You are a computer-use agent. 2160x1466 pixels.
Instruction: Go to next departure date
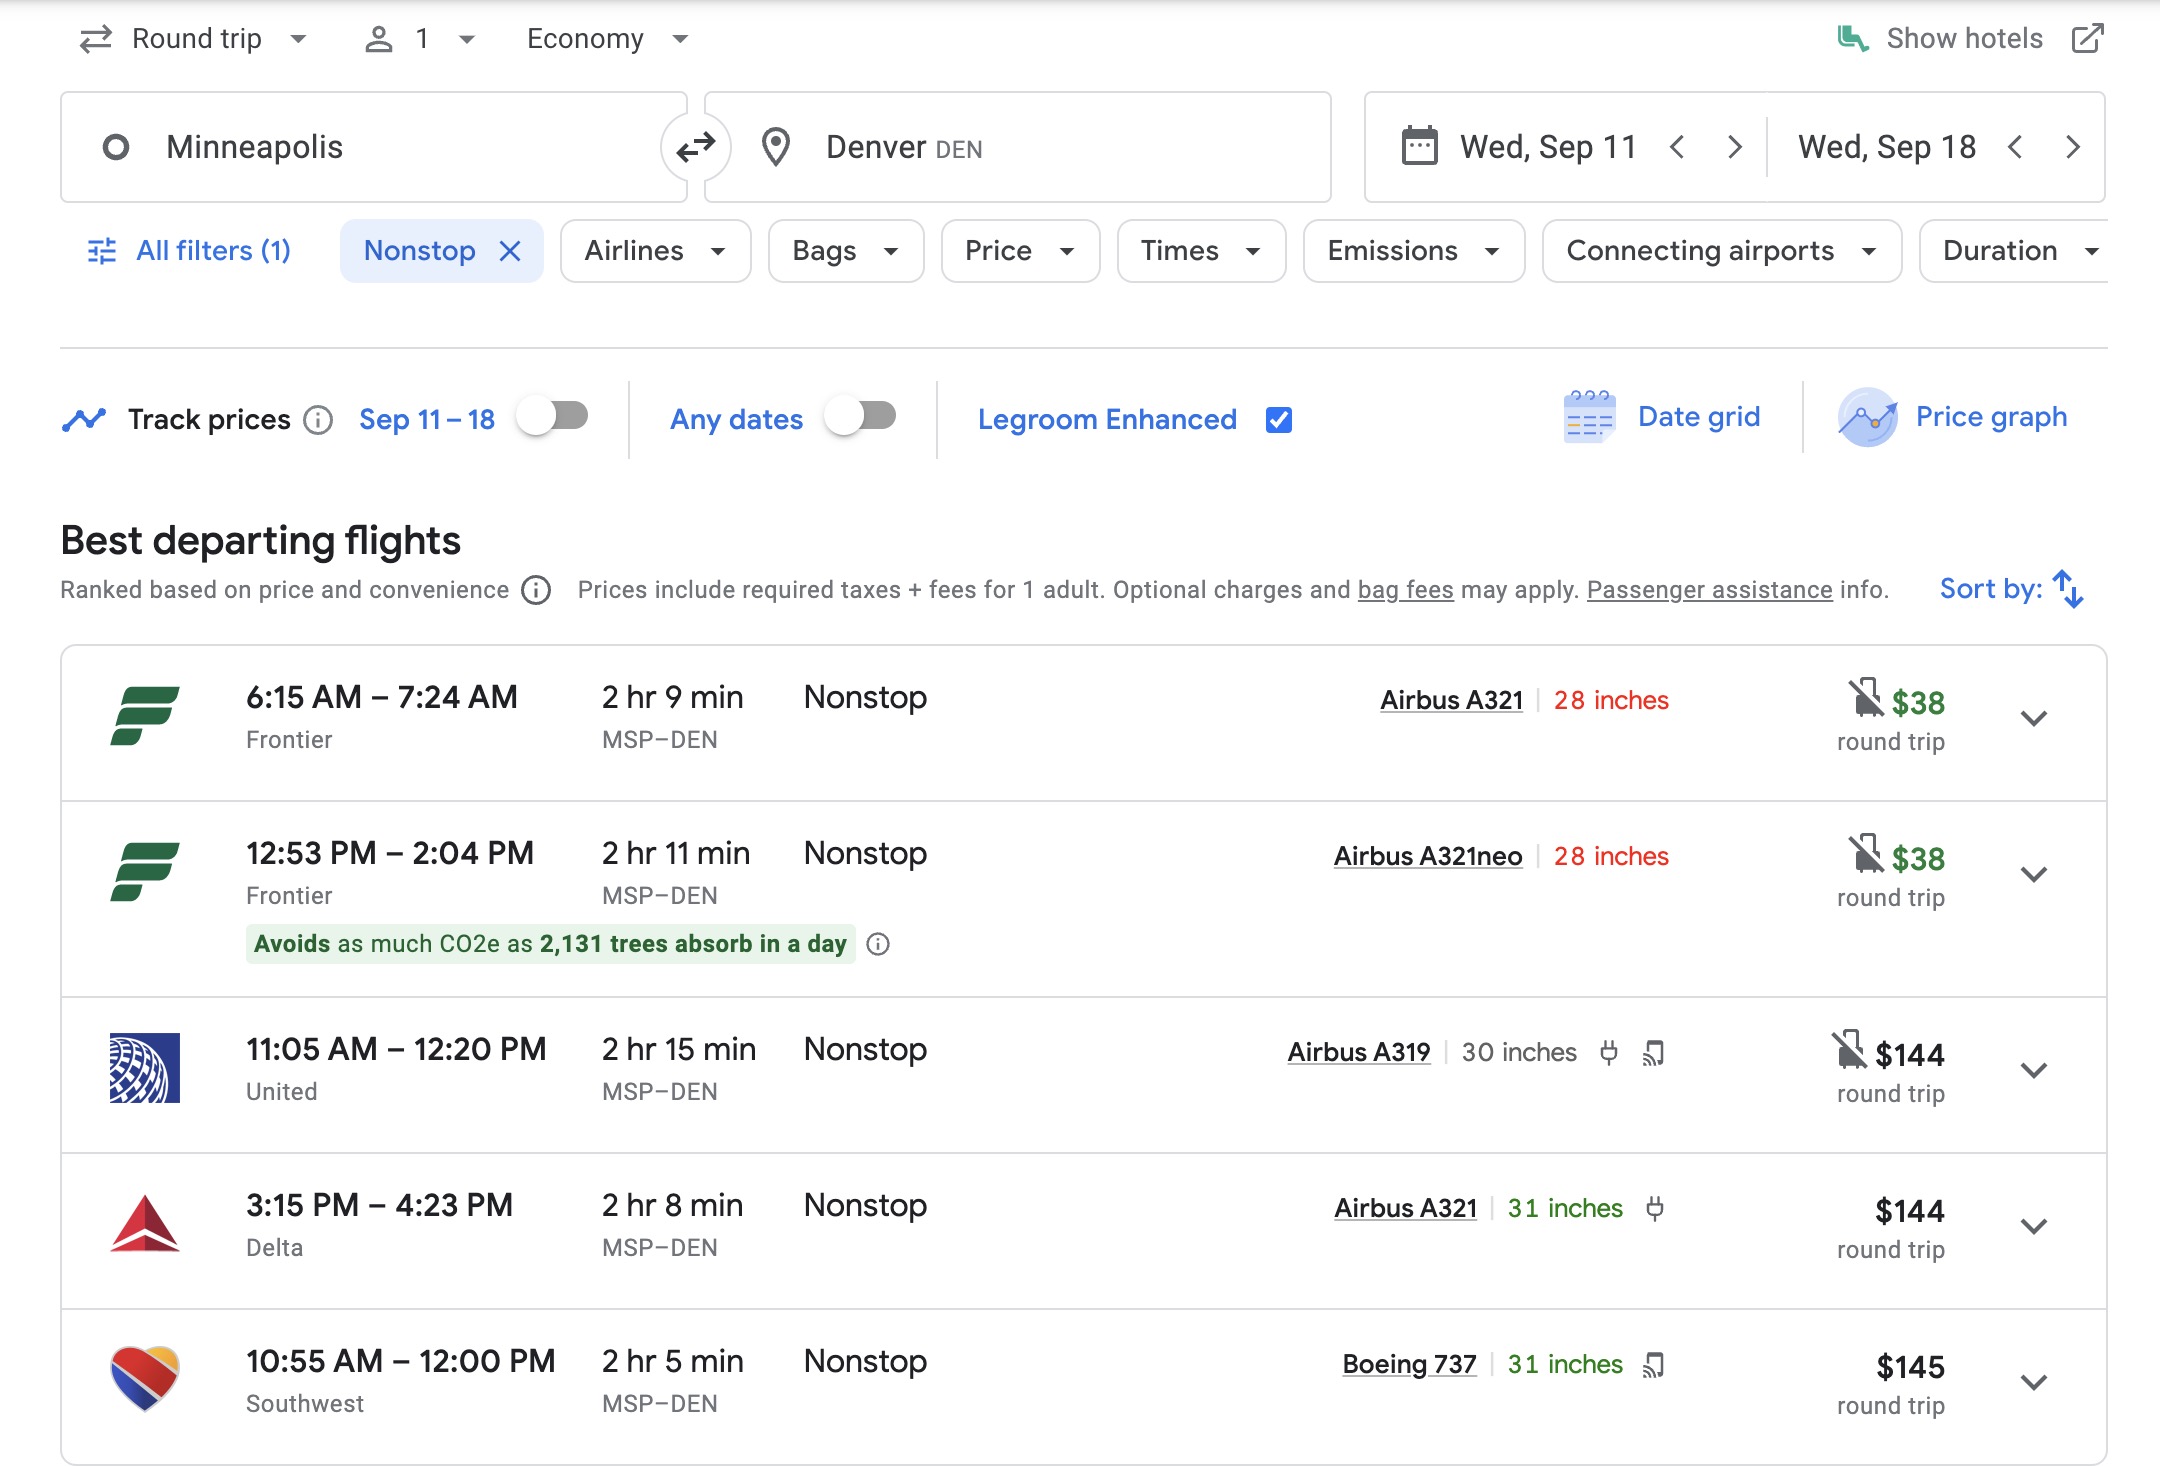pyautogui.click(x=1735, y=147)
